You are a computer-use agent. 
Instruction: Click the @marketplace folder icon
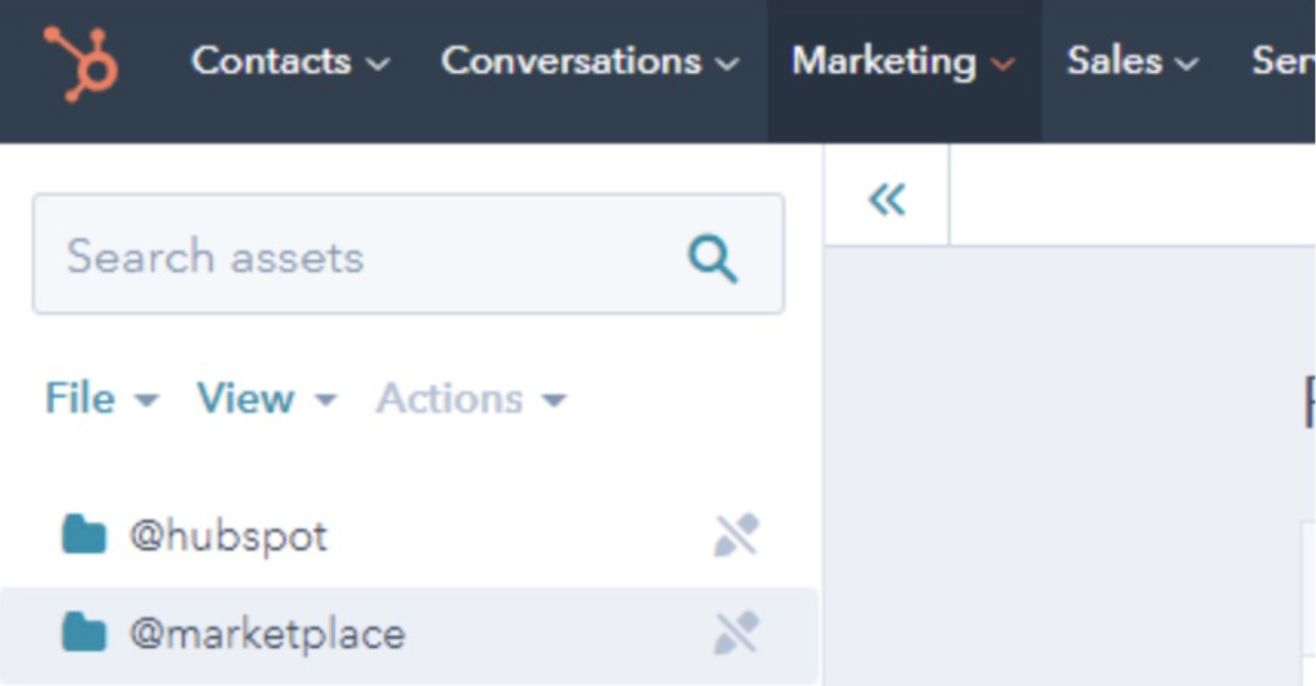click(84, 632)
